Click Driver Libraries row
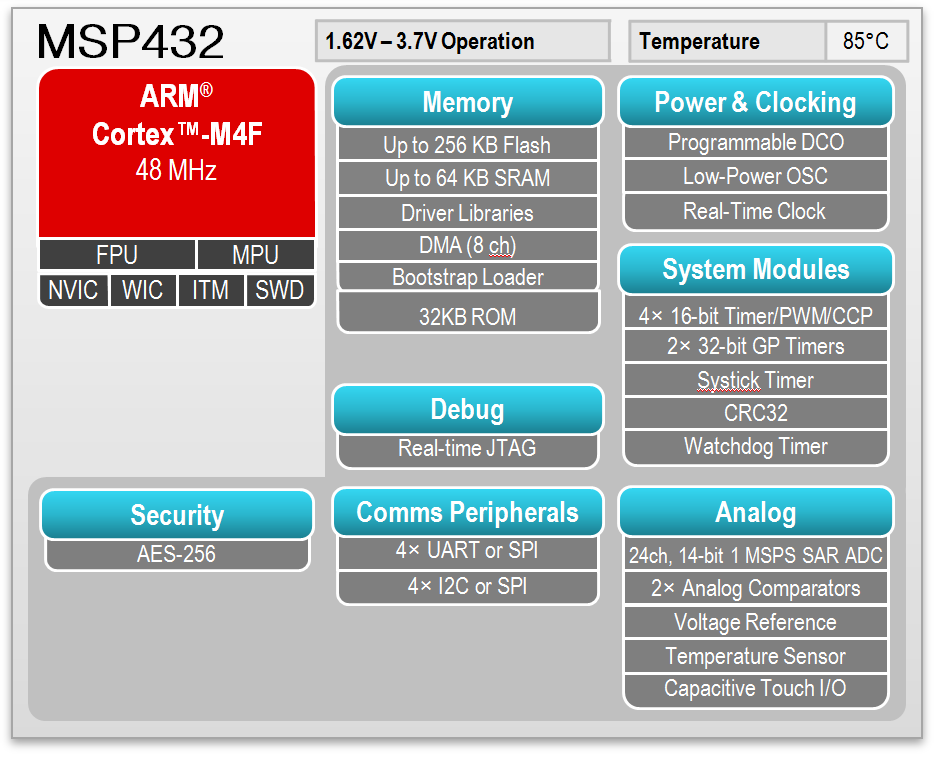The width and height of the screenshot is (938, 759). (468, 213)
